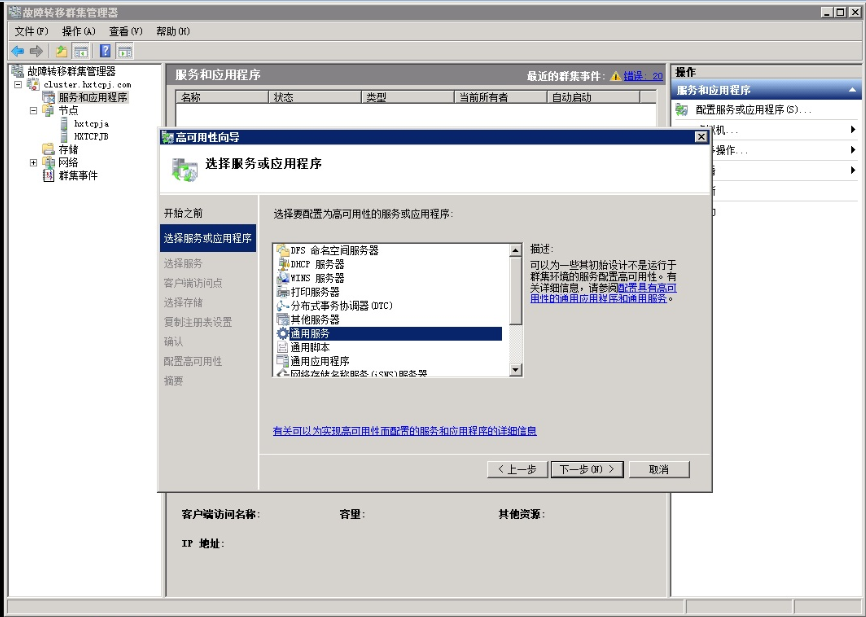Viewport: 866px width, 617px height.
Task: Click 配置服务或应用程序(S)... action
Action: [753, 109]
